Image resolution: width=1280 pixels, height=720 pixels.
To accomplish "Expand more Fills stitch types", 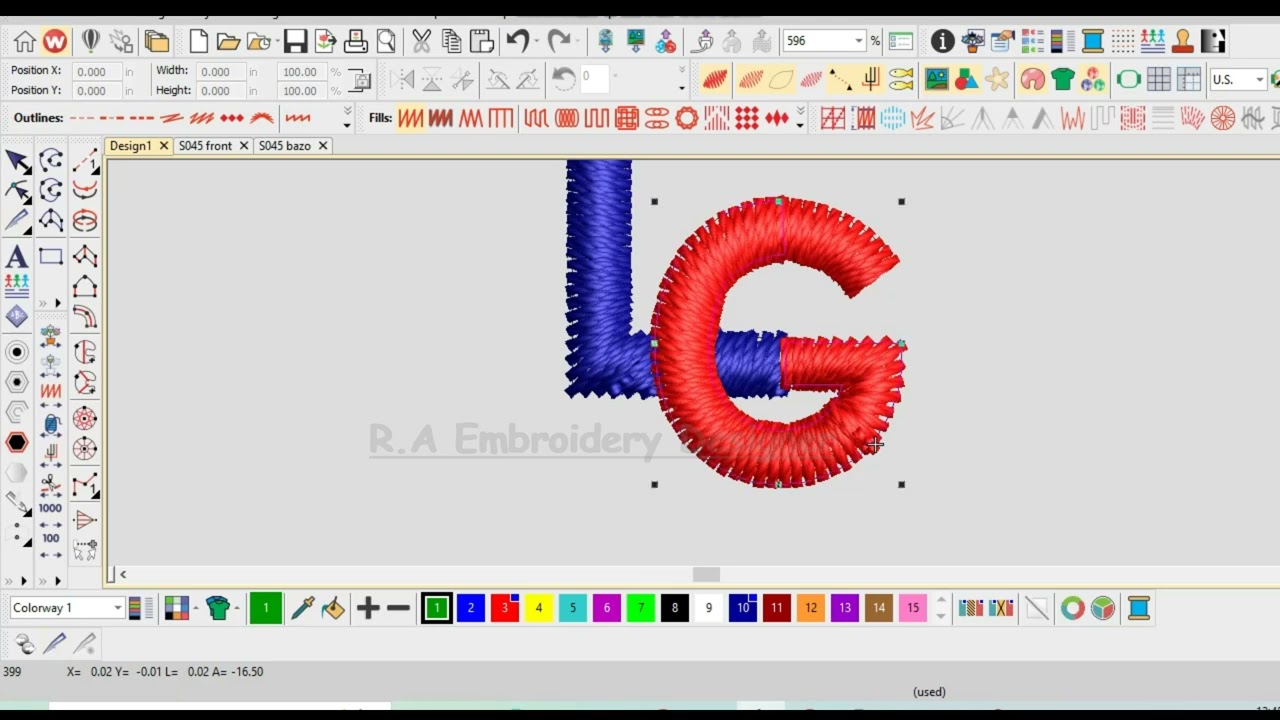I will (x=800, y=118).
